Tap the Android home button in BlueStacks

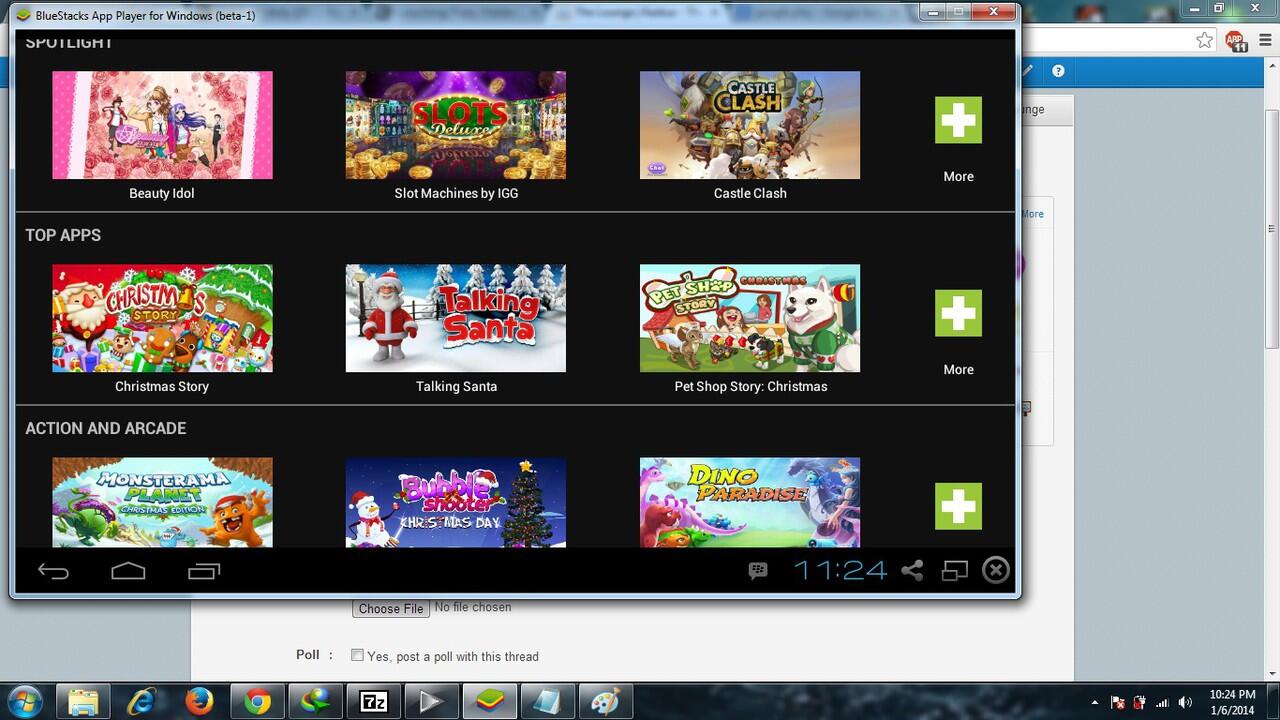tap(128, 571)
